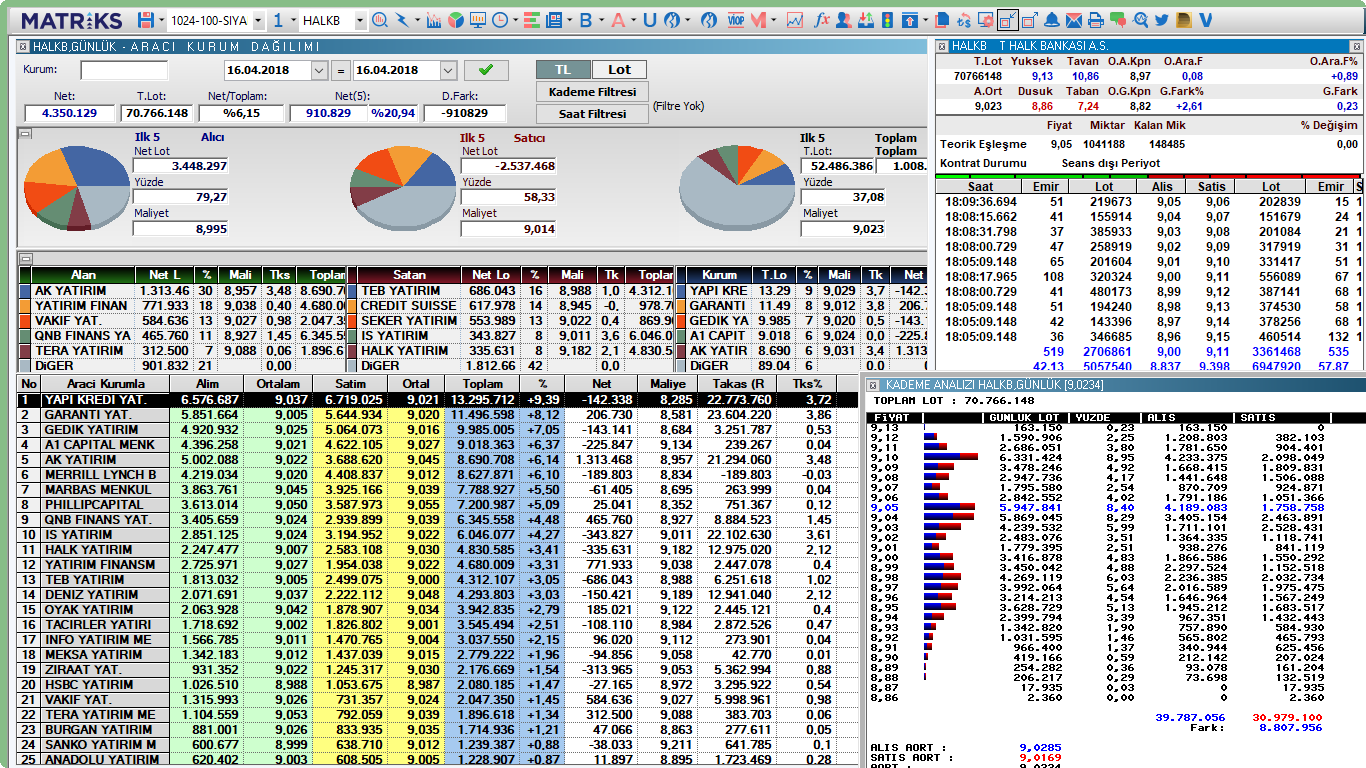The height and width of the screenshot is (768, 1366).
Task: Click the clock icon in toolbar
Action: [499, 20]
